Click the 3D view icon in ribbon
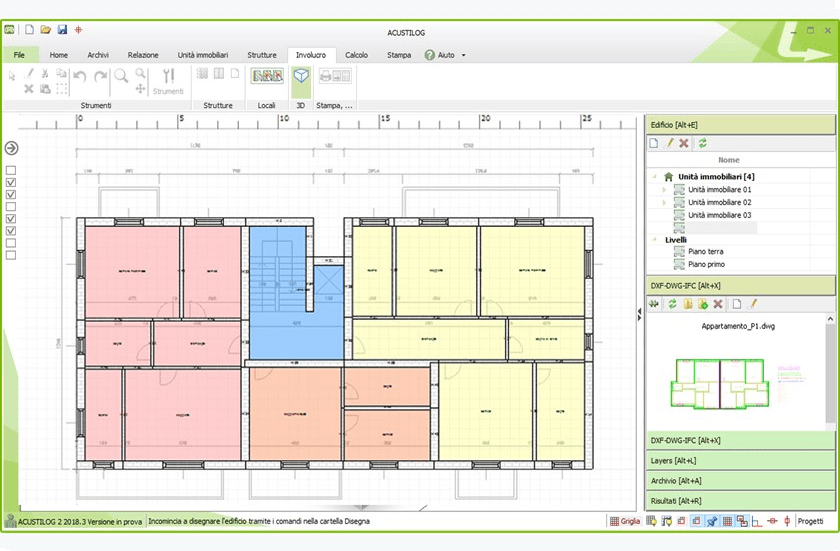The height and width of the screenshot is (551, 840). click(x=300, y=76)
